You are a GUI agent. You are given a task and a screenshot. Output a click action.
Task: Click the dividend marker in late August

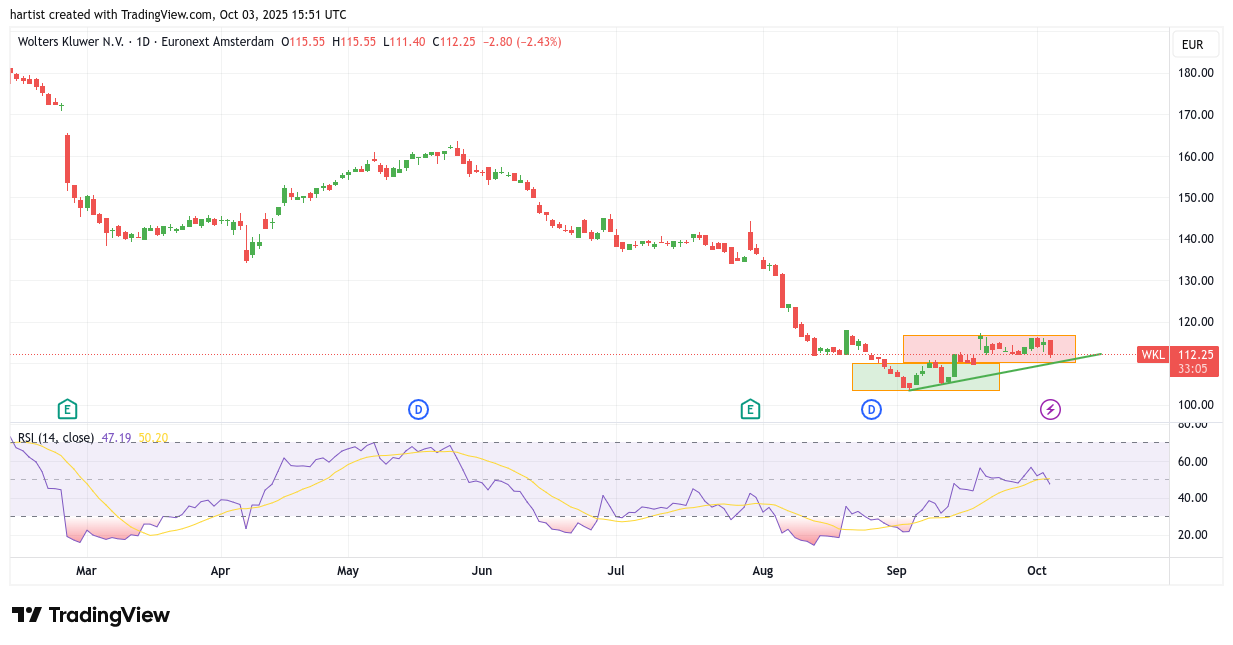(x=871, y=409)
